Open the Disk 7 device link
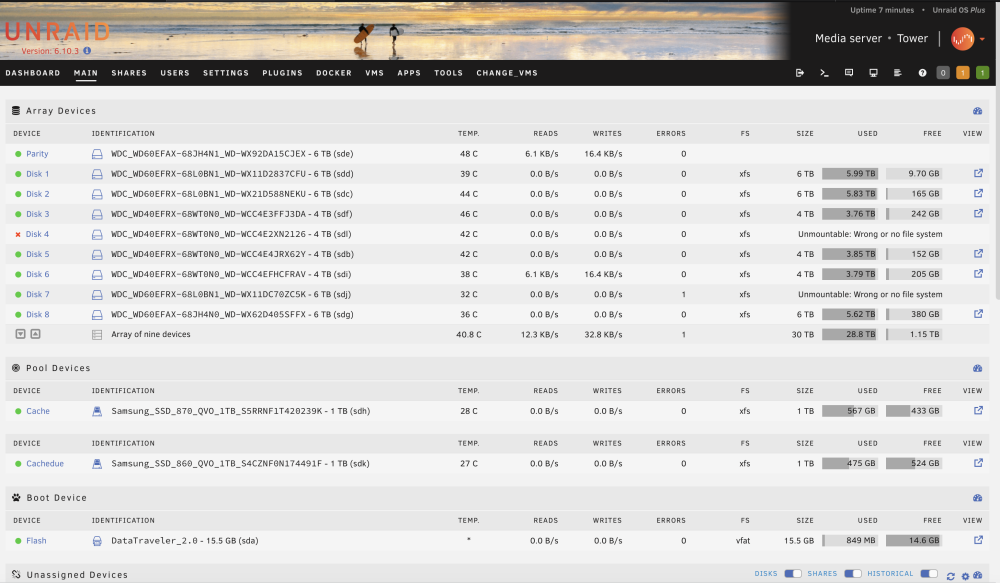1000x583 pixels. pos(38,294)
